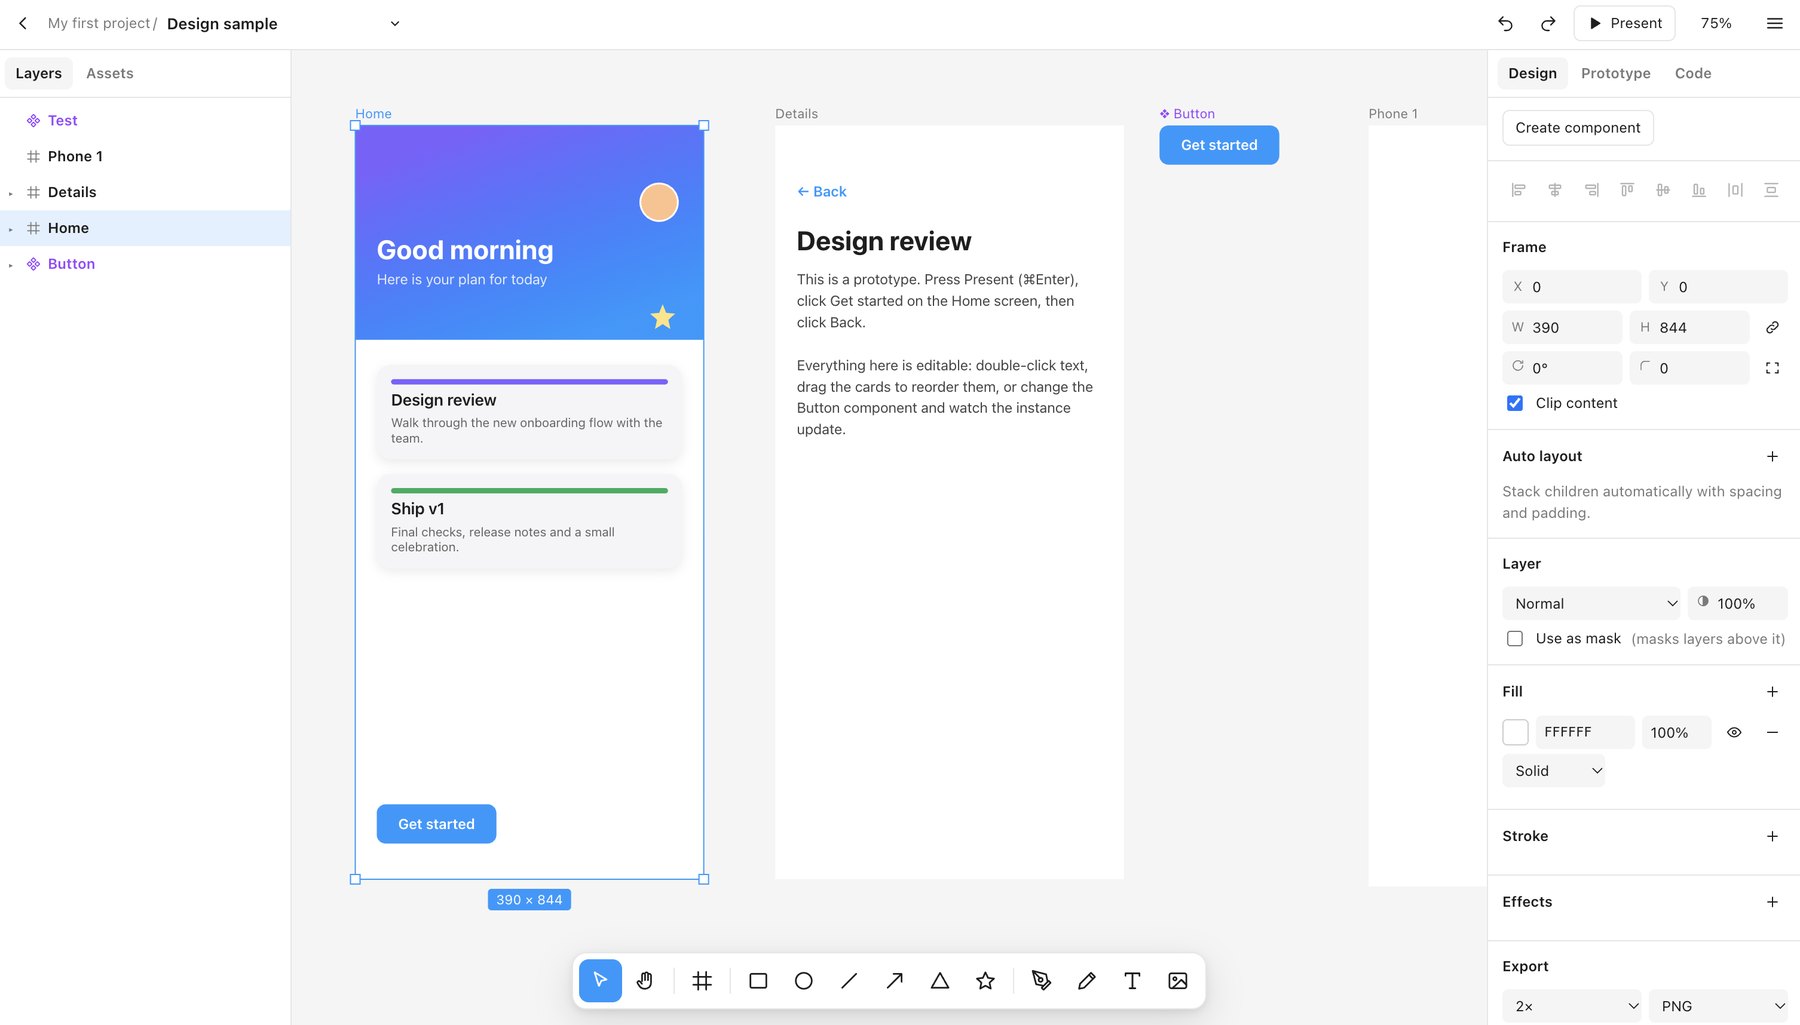
Task: Uncheck the Clip content checkbox
Action: tap(1515, 403)
